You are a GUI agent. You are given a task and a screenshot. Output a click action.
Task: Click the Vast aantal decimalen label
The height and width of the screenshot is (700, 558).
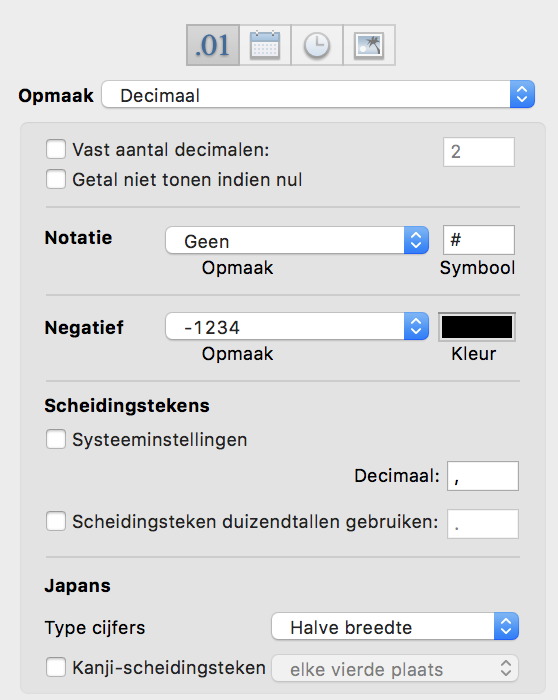pyautogui.click(x=171, y=150)
